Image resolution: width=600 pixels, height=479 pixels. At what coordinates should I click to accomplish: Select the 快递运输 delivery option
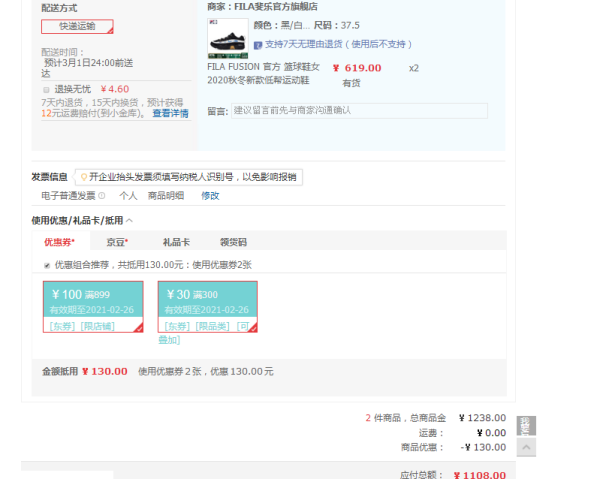pos(77,26)
